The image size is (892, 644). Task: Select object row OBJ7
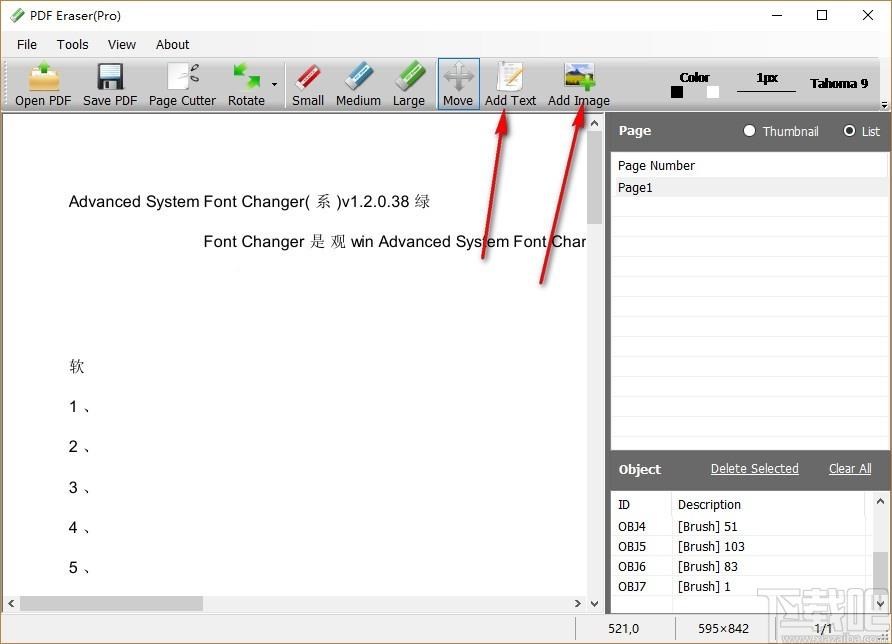740,587
